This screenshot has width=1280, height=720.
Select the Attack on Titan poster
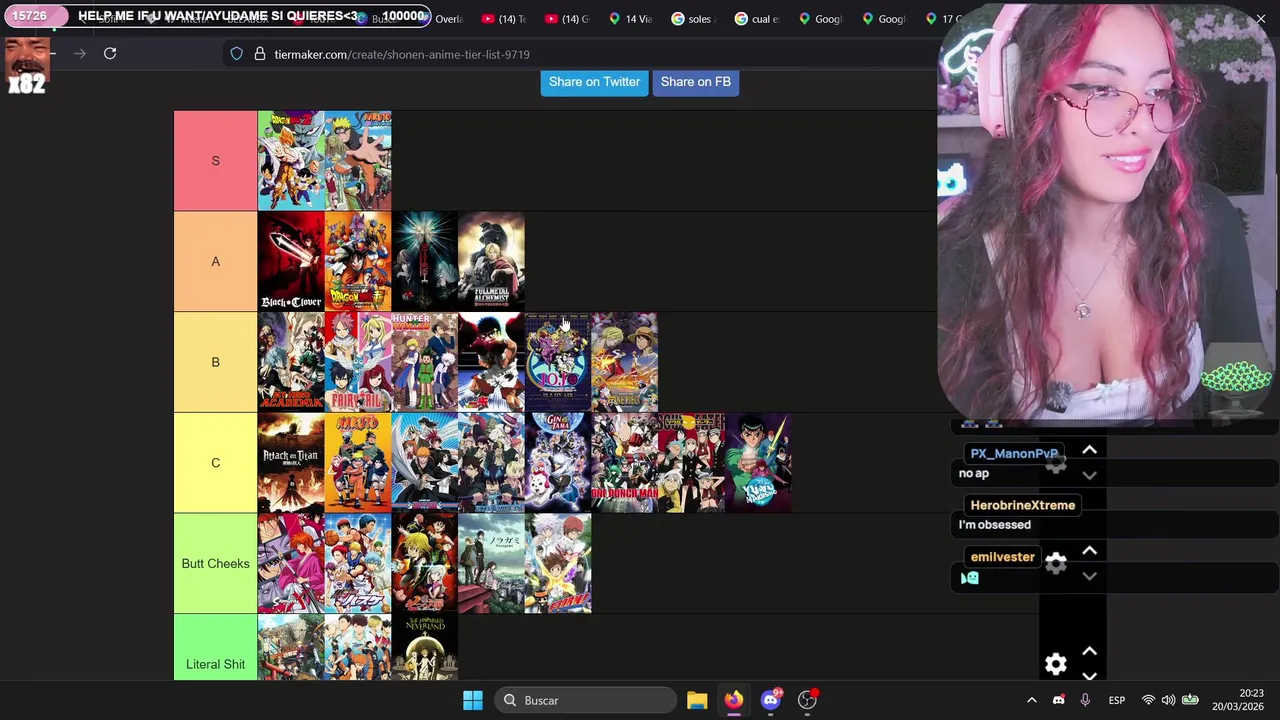[291, 463]
